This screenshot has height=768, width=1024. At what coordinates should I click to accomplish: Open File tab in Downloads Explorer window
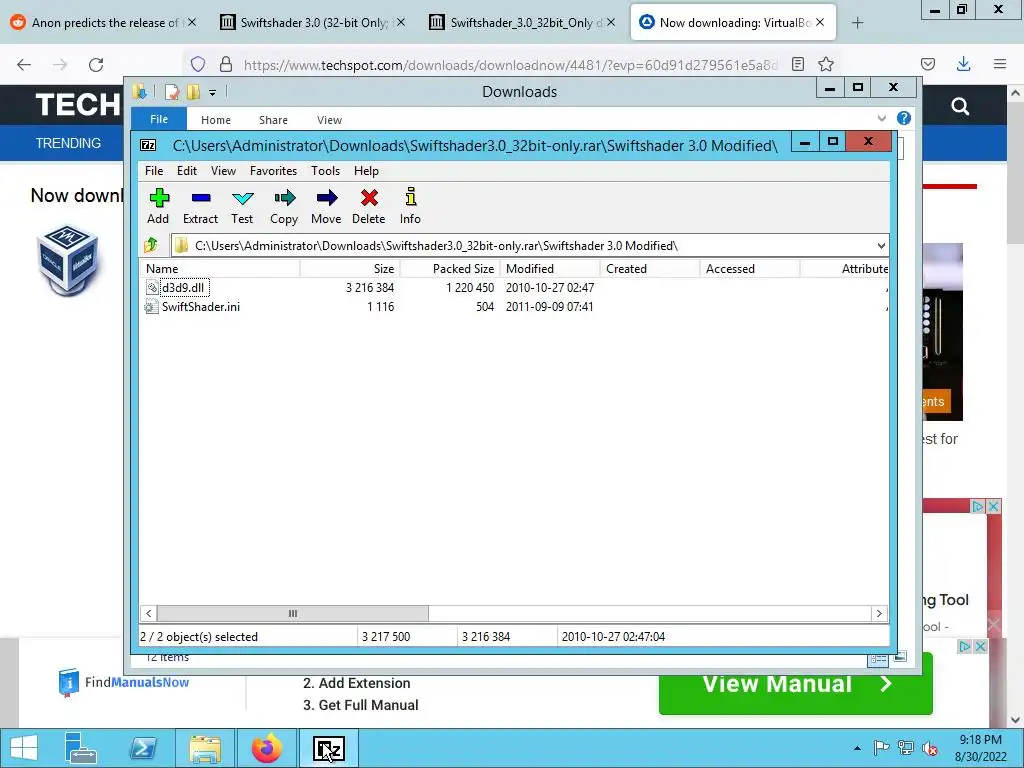coord(159,120)
